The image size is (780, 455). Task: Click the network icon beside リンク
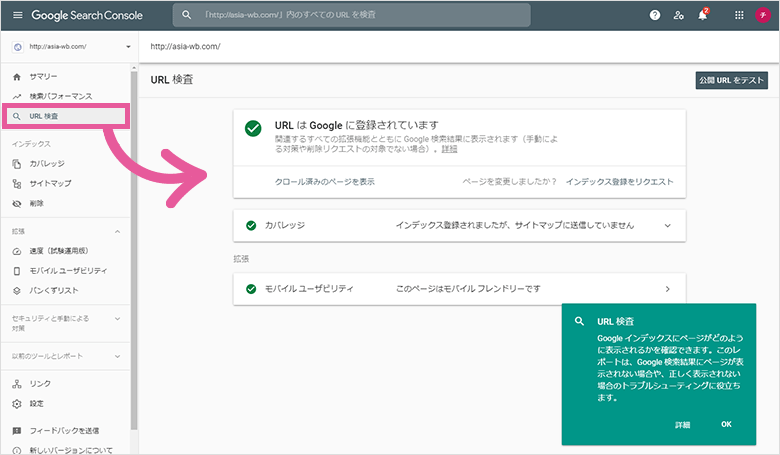17,384
